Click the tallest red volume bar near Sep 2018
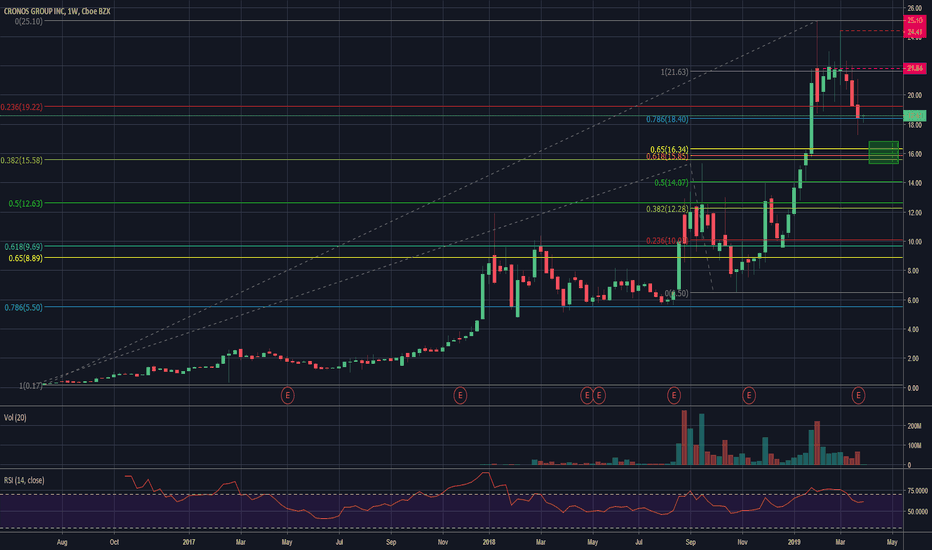The height and width of the screenshot is (550, 932). 684,438
